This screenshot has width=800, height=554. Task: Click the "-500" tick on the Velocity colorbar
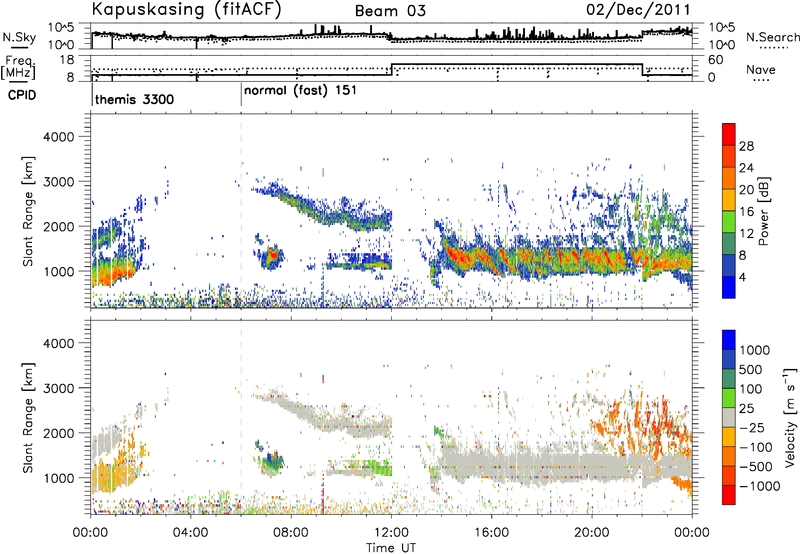(756, 466)
